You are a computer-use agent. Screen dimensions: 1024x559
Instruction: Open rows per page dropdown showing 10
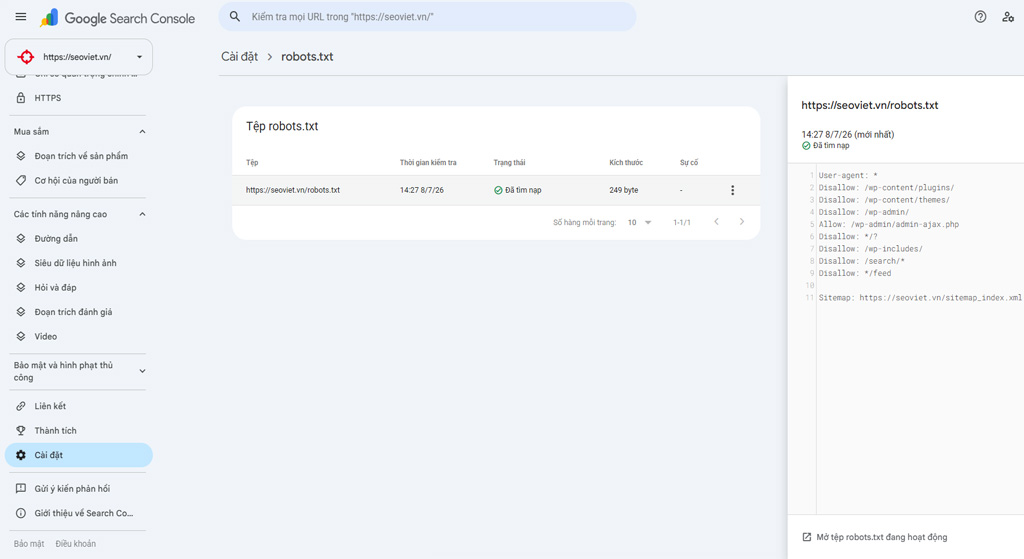tap(640, 223)
